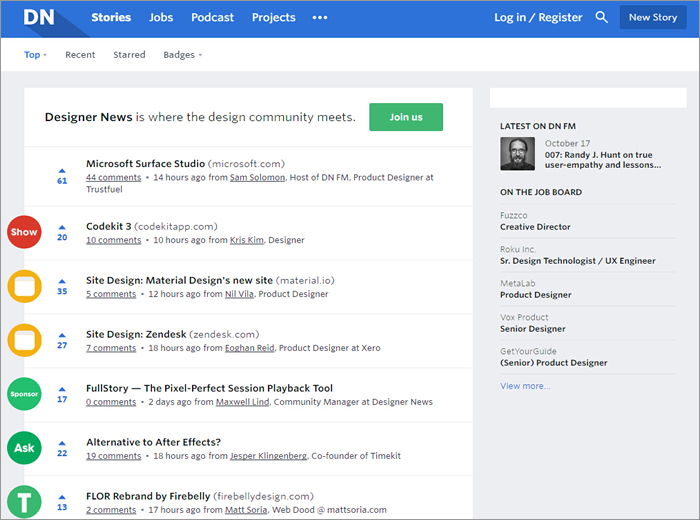Click the green Sponsor badge beside FullStory
700x520 pixels.
pyautogui.click(x=24, y=394)
